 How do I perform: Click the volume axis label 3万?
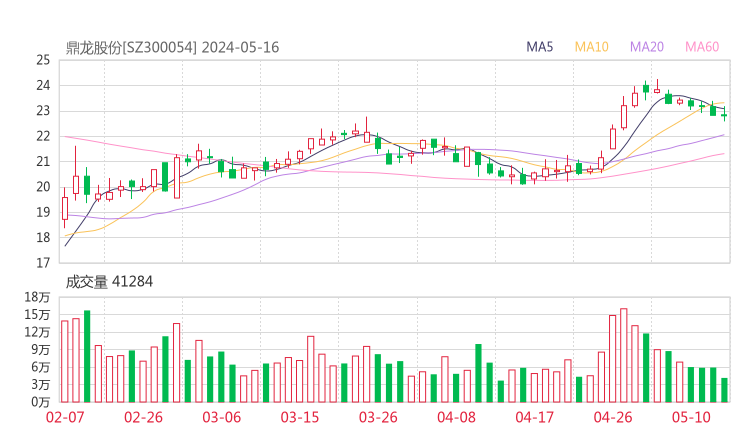(x=41, y=385)
